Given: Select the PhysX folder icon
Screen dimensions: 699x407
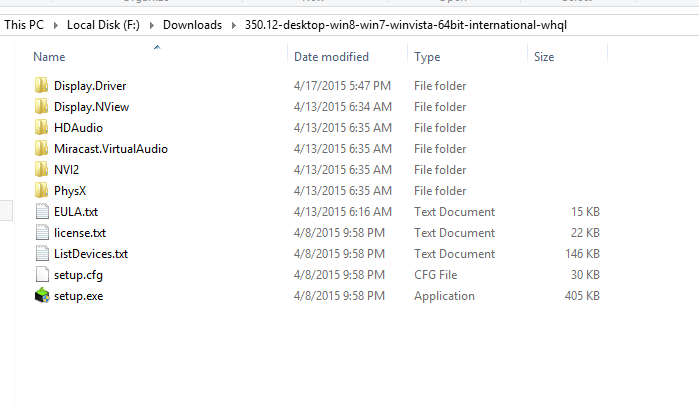Looking at the screenshot, I should click(41, 190).
